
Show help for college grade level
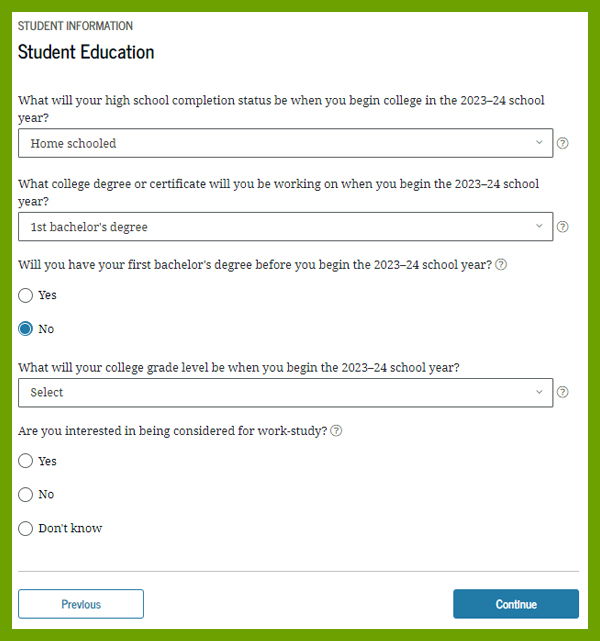click(x=562, y=392)
